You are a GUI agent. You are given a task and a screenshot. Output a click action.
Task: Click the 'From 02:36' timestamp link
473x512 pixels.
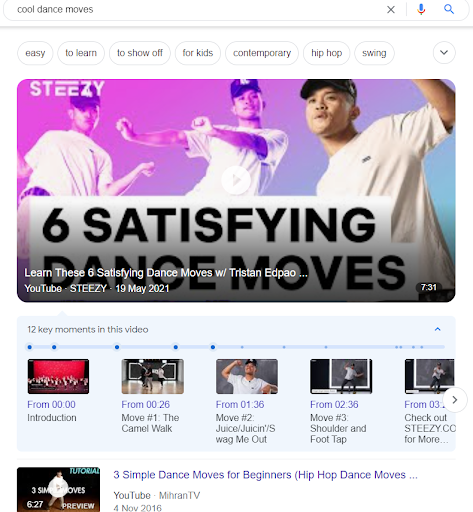(334, 405)
